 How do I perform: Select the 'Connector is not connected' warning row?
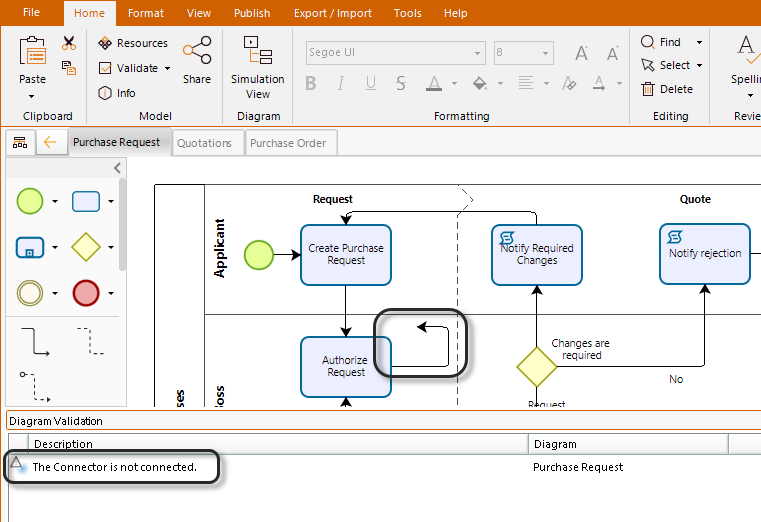click(x=114, y=467)
